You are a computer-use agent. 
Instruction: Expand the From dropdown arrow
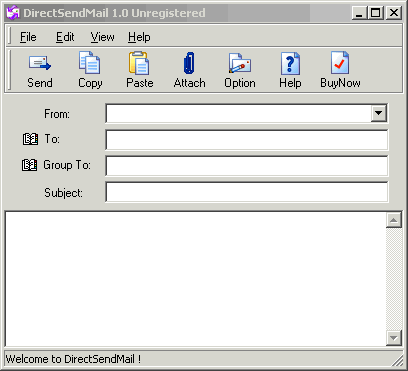tap(378, 113)
